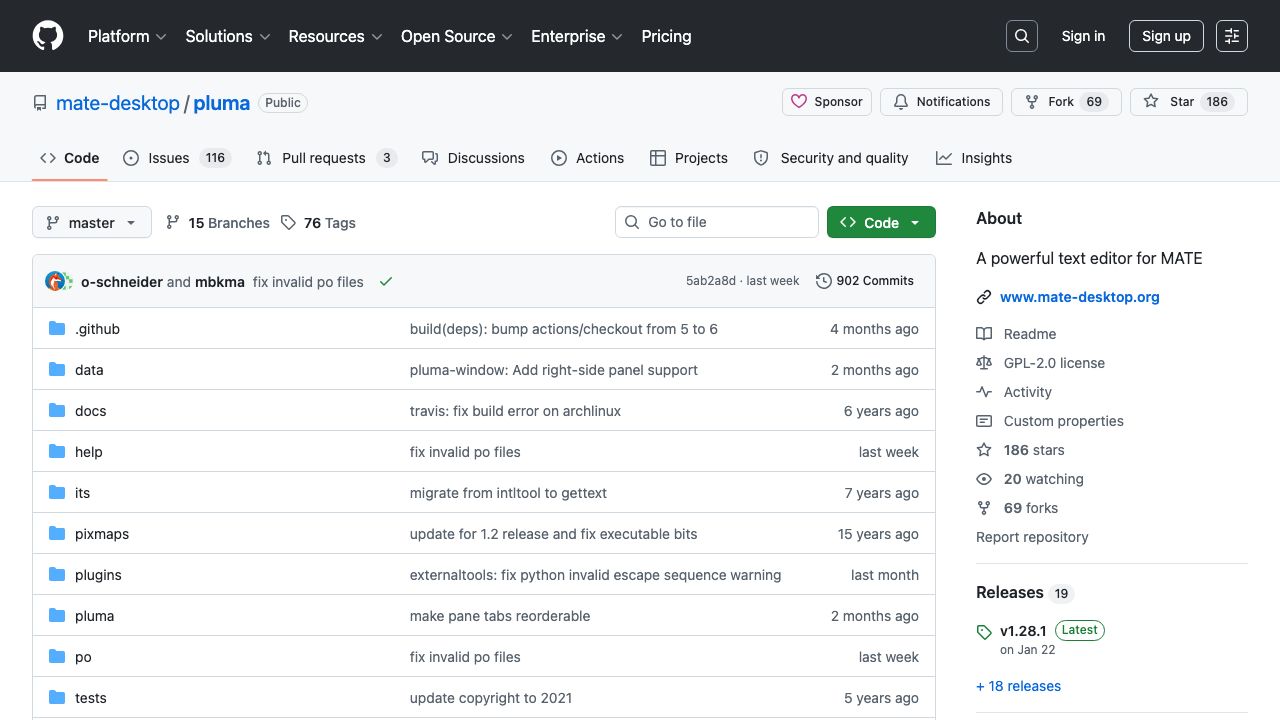This screenshot has height=720, width=1280.
Task: Click the data folder icon
Action: tap(57, 370)
